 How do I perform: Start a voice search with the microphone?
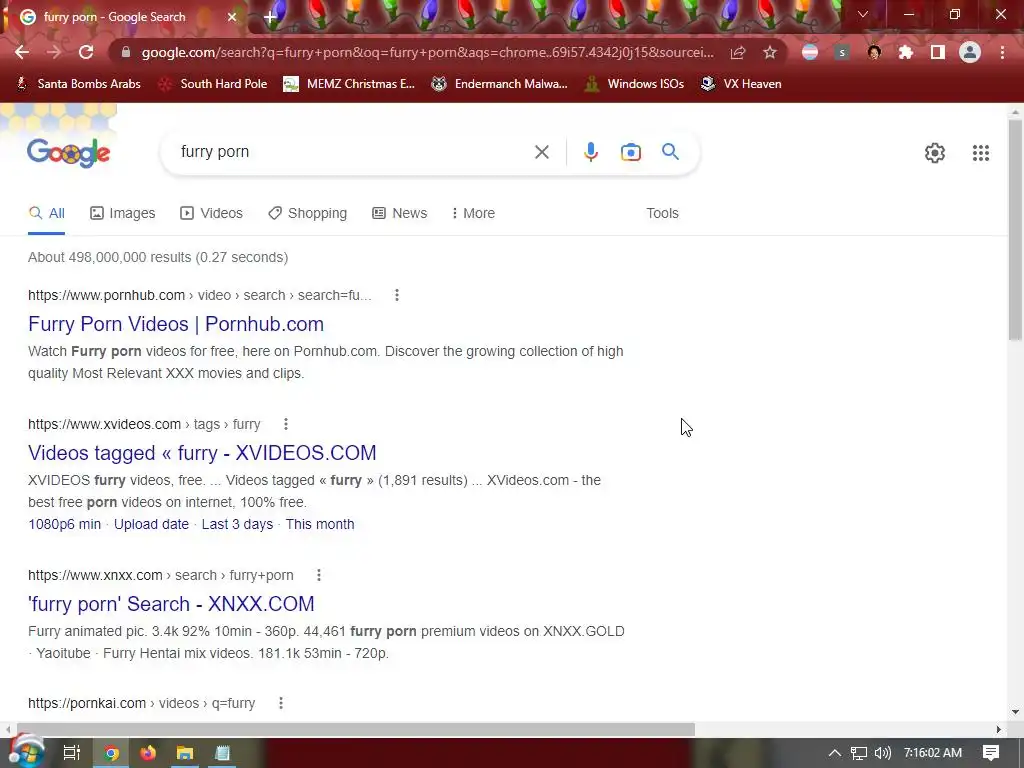pos(590,152)
